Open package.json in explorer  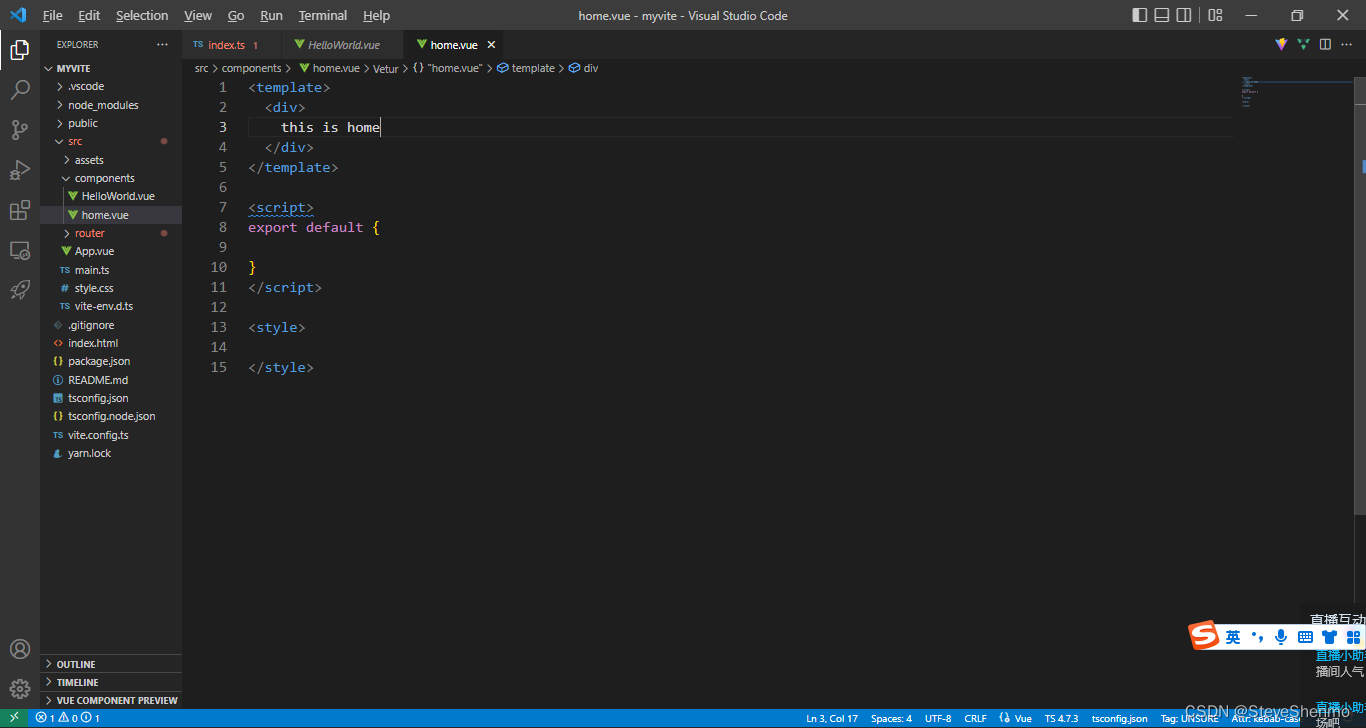click(x=111, y=361)
